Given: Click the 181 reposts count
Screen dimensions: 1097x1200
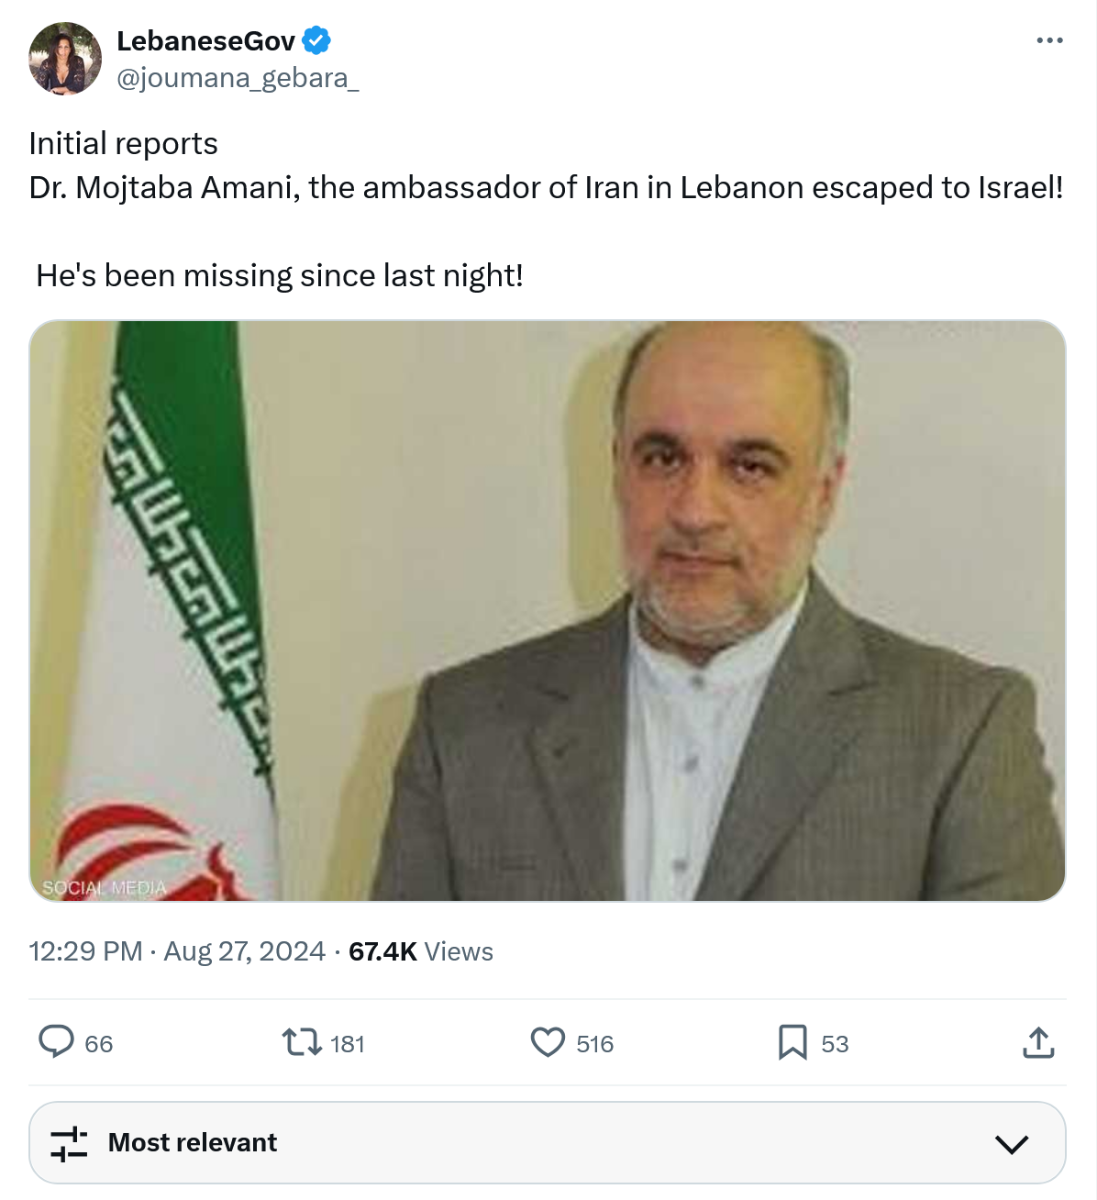Looking at the screenshot, I should [347, 1044].
